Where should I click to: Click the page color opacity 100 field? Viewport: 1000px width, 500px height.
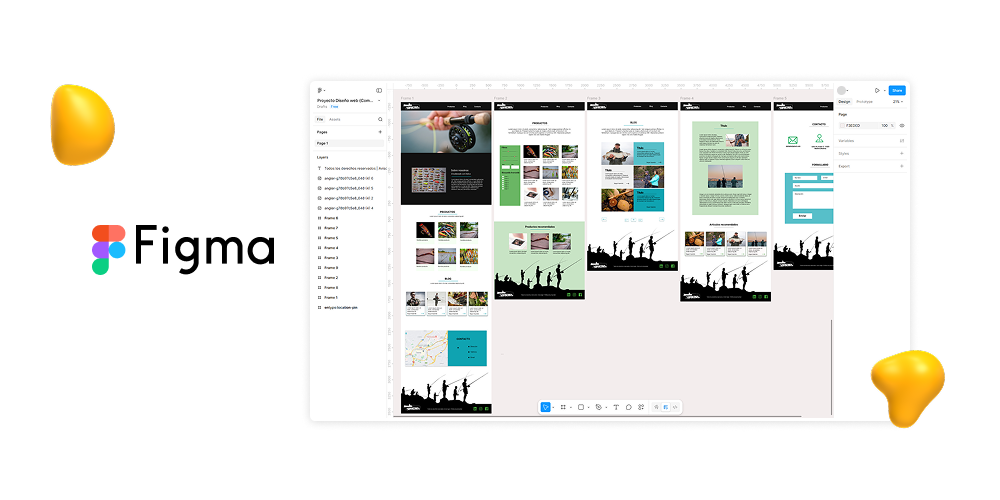coord(885,126)
